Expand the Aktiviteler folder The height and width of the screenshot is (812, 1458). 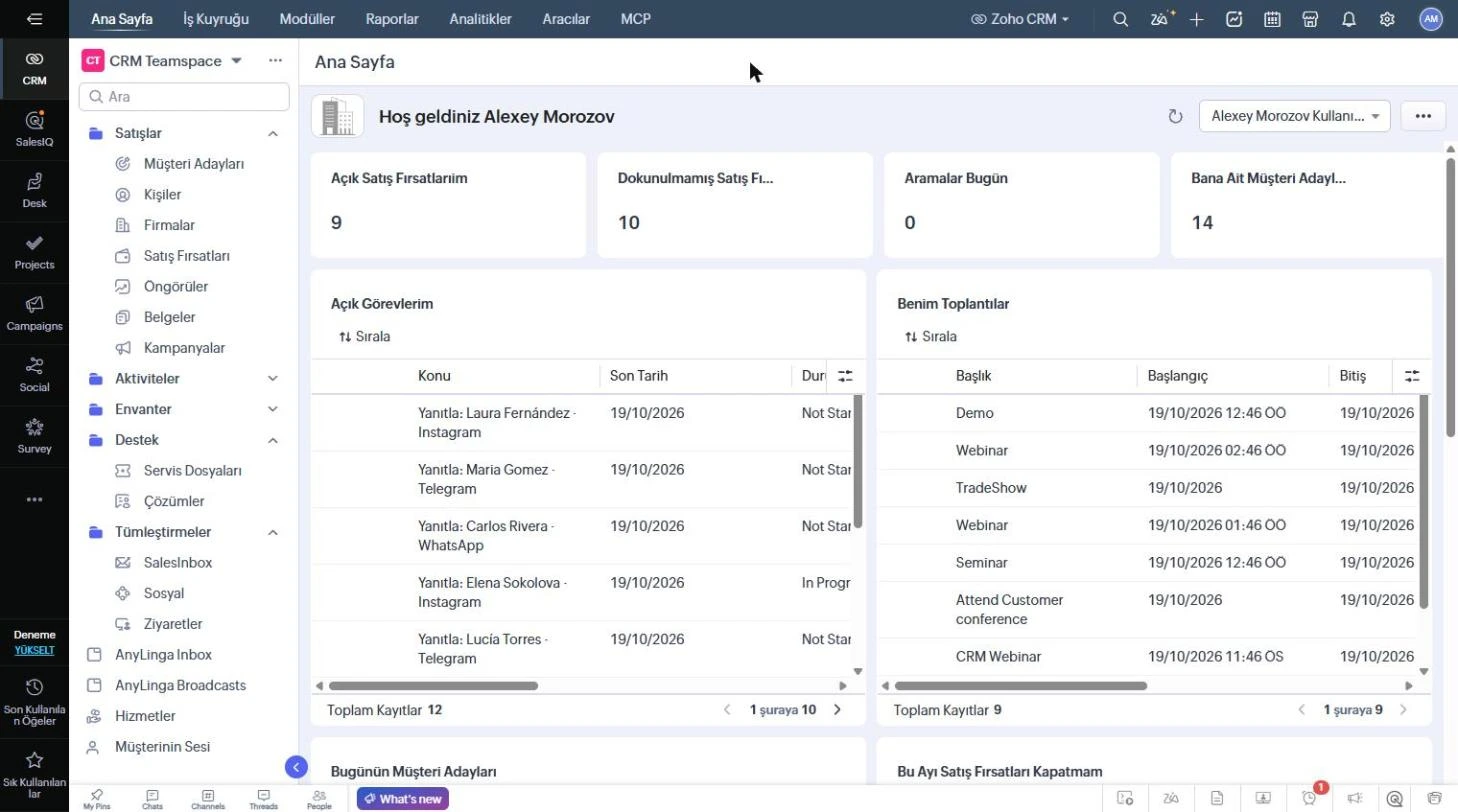coord(272,379)
